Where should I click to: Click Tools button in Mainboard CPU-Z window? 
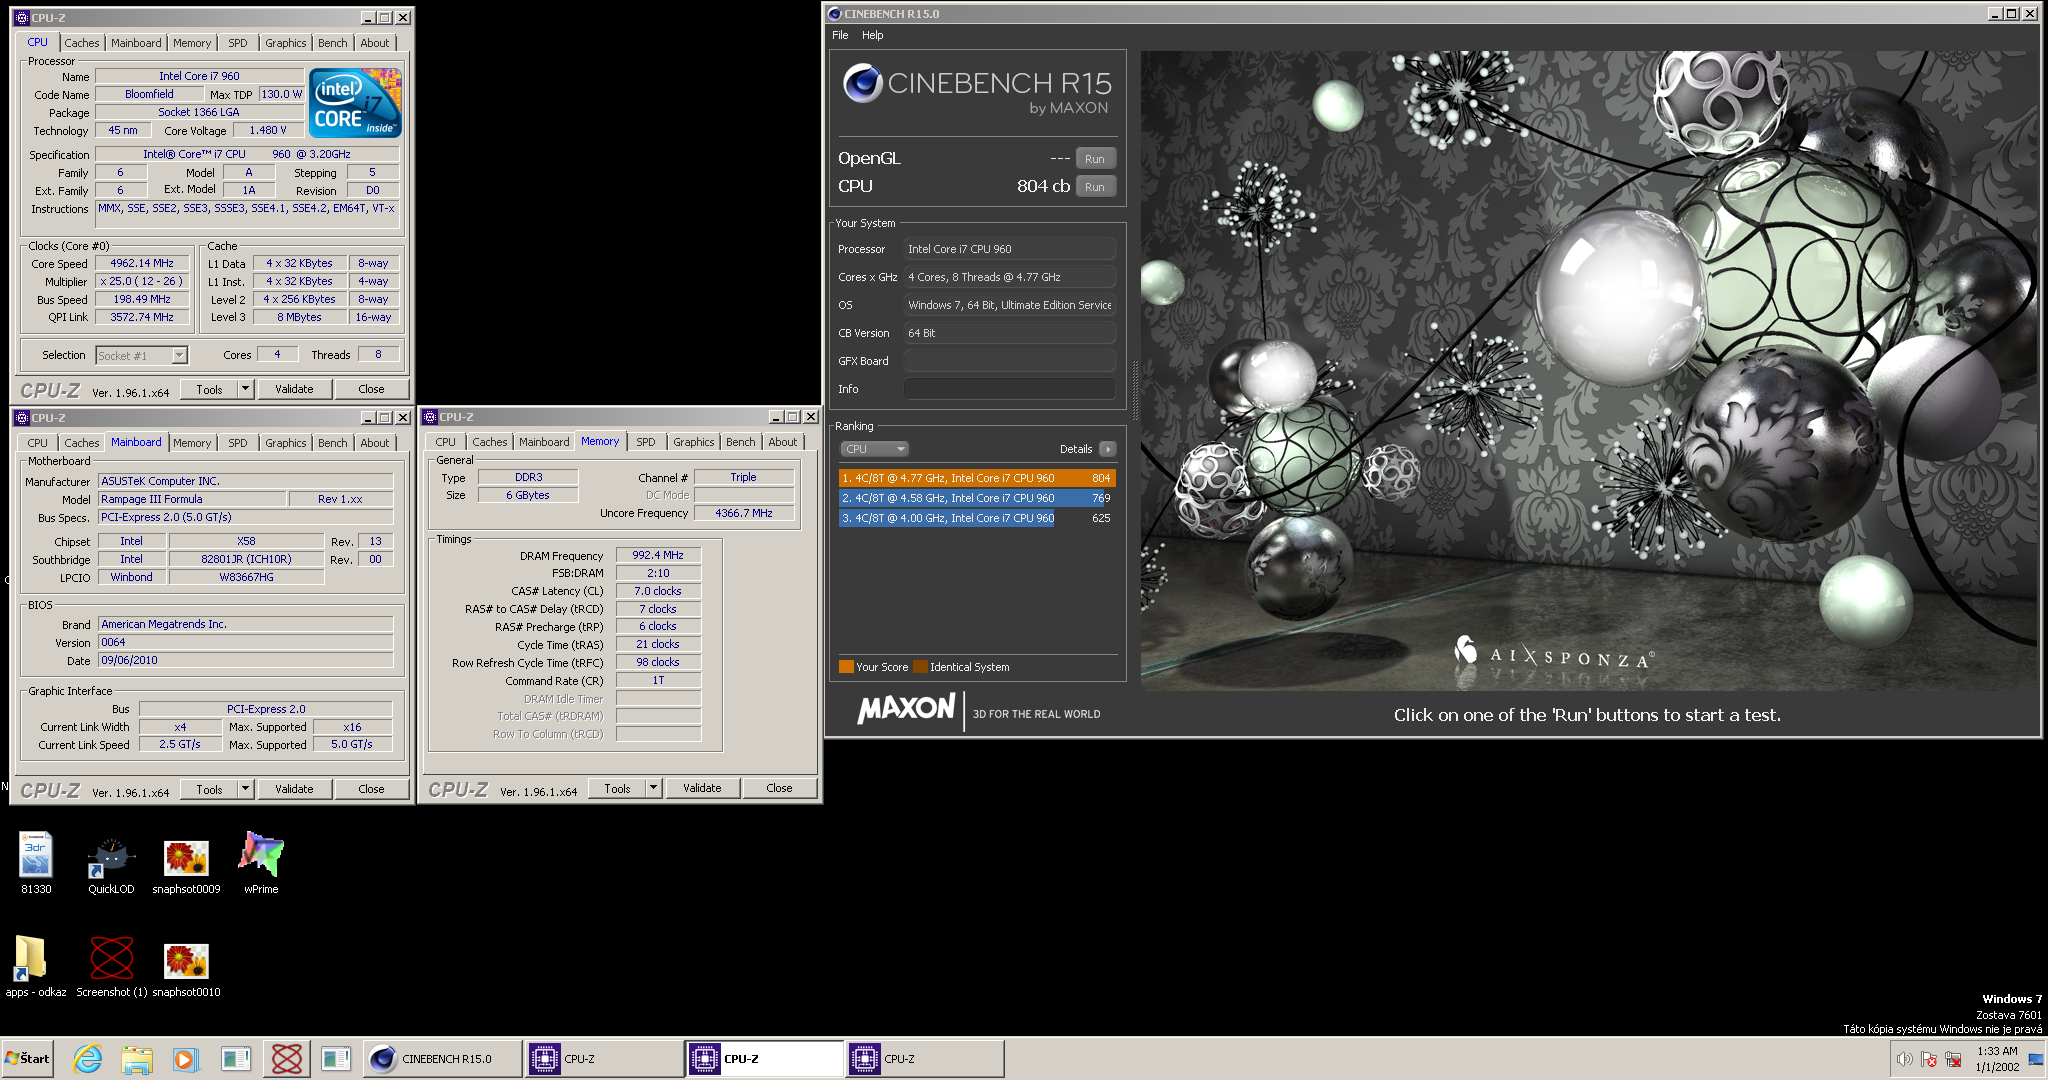pyautogui.click(x=209, y=789)
